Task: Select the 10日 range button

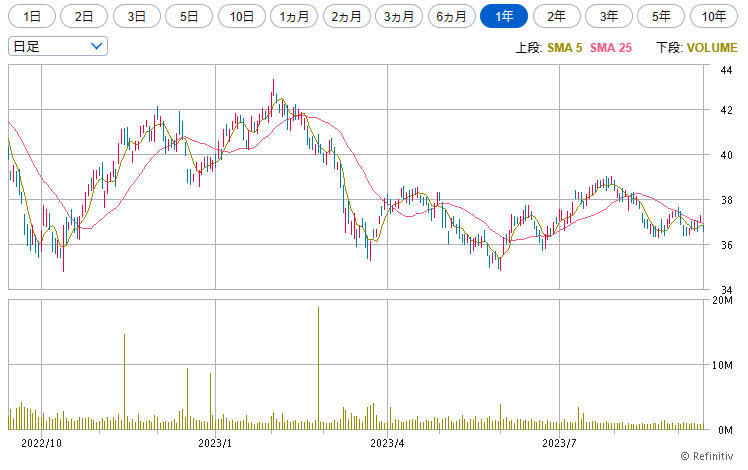Action: 242,16
